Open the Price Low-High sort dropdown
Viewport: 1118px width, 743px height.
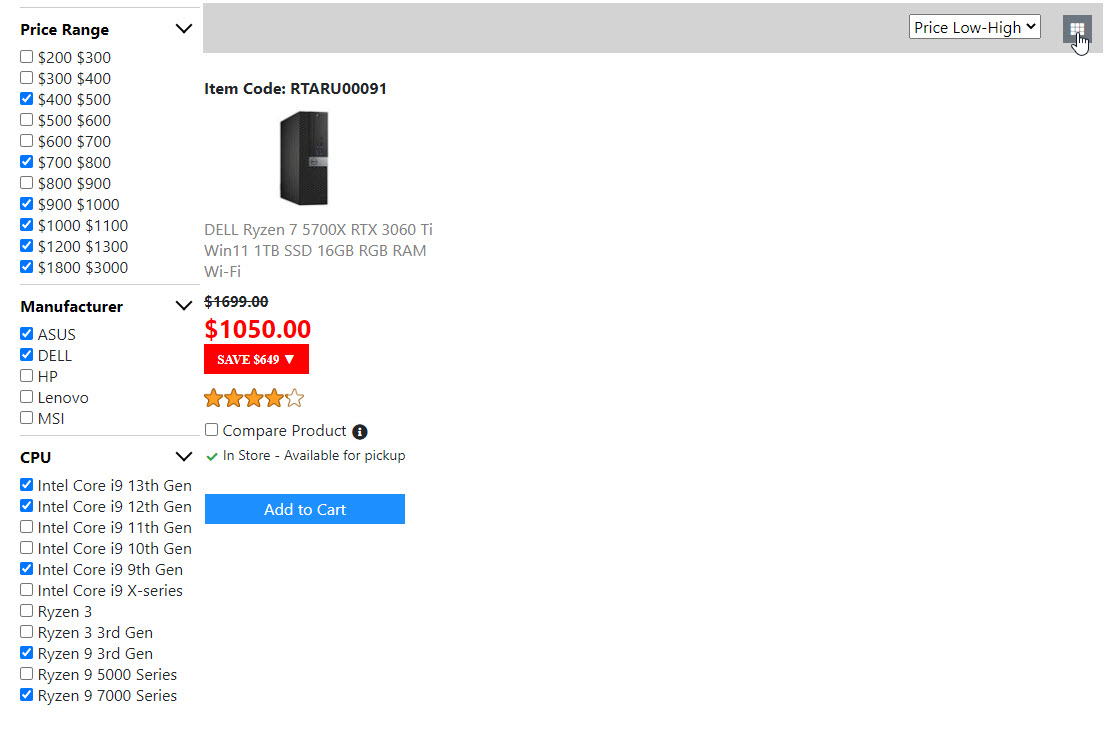click(x=974, y=28)
